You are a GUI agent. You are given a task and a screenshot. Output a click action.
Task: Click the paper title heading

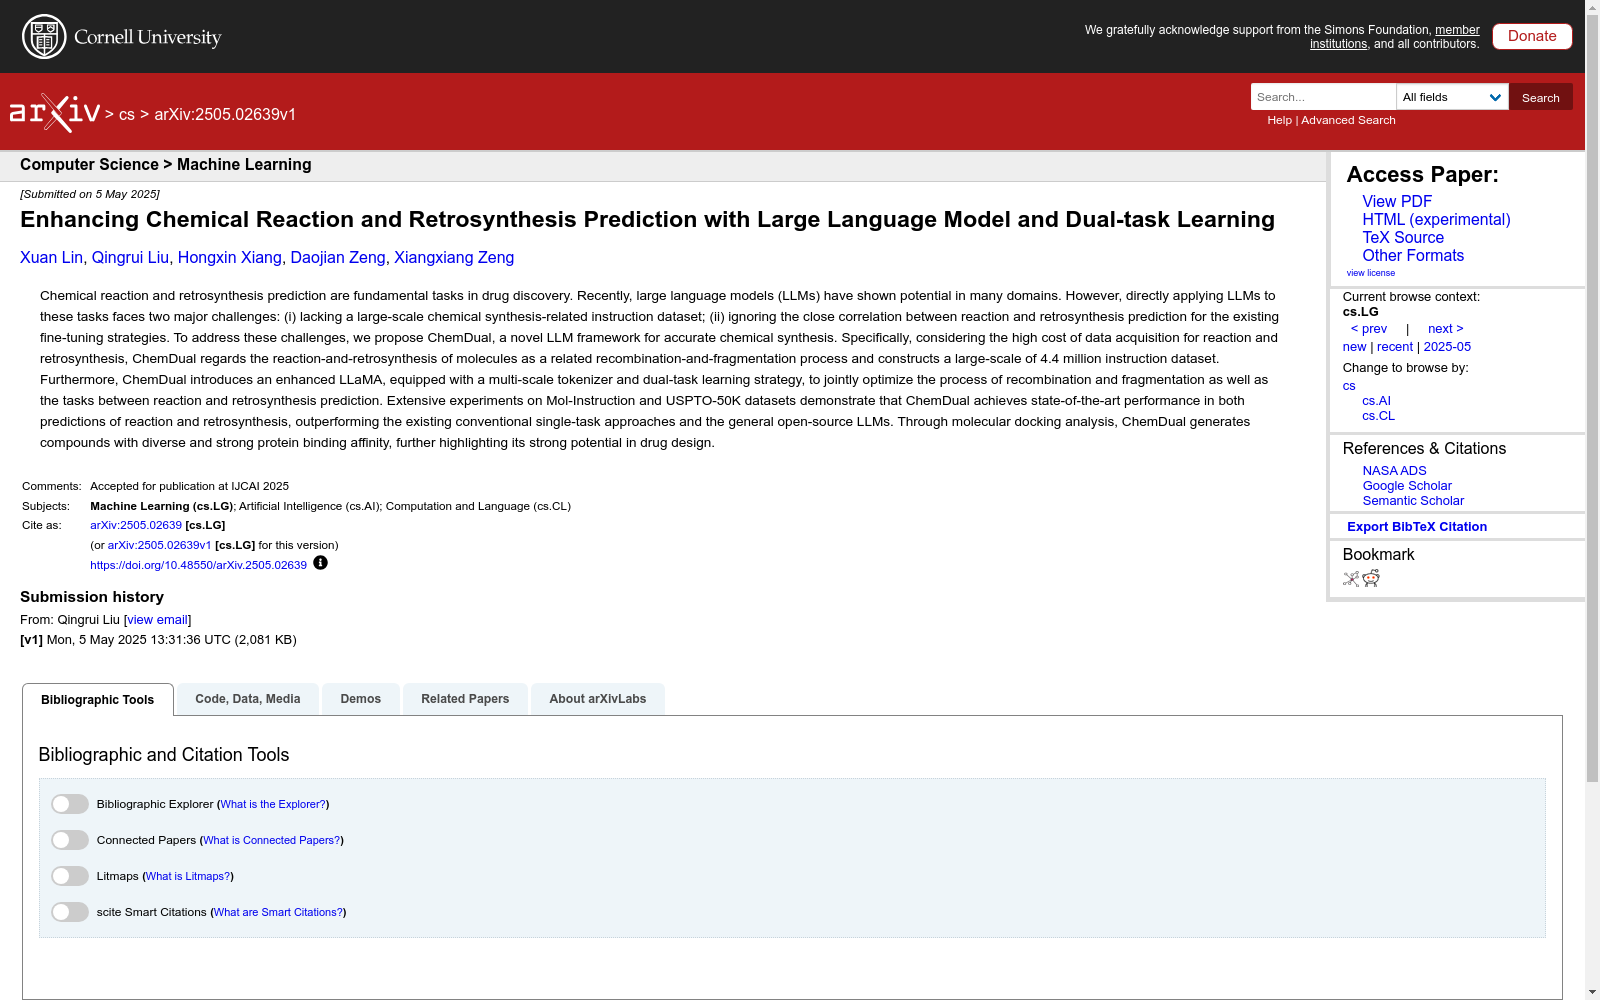647,220
